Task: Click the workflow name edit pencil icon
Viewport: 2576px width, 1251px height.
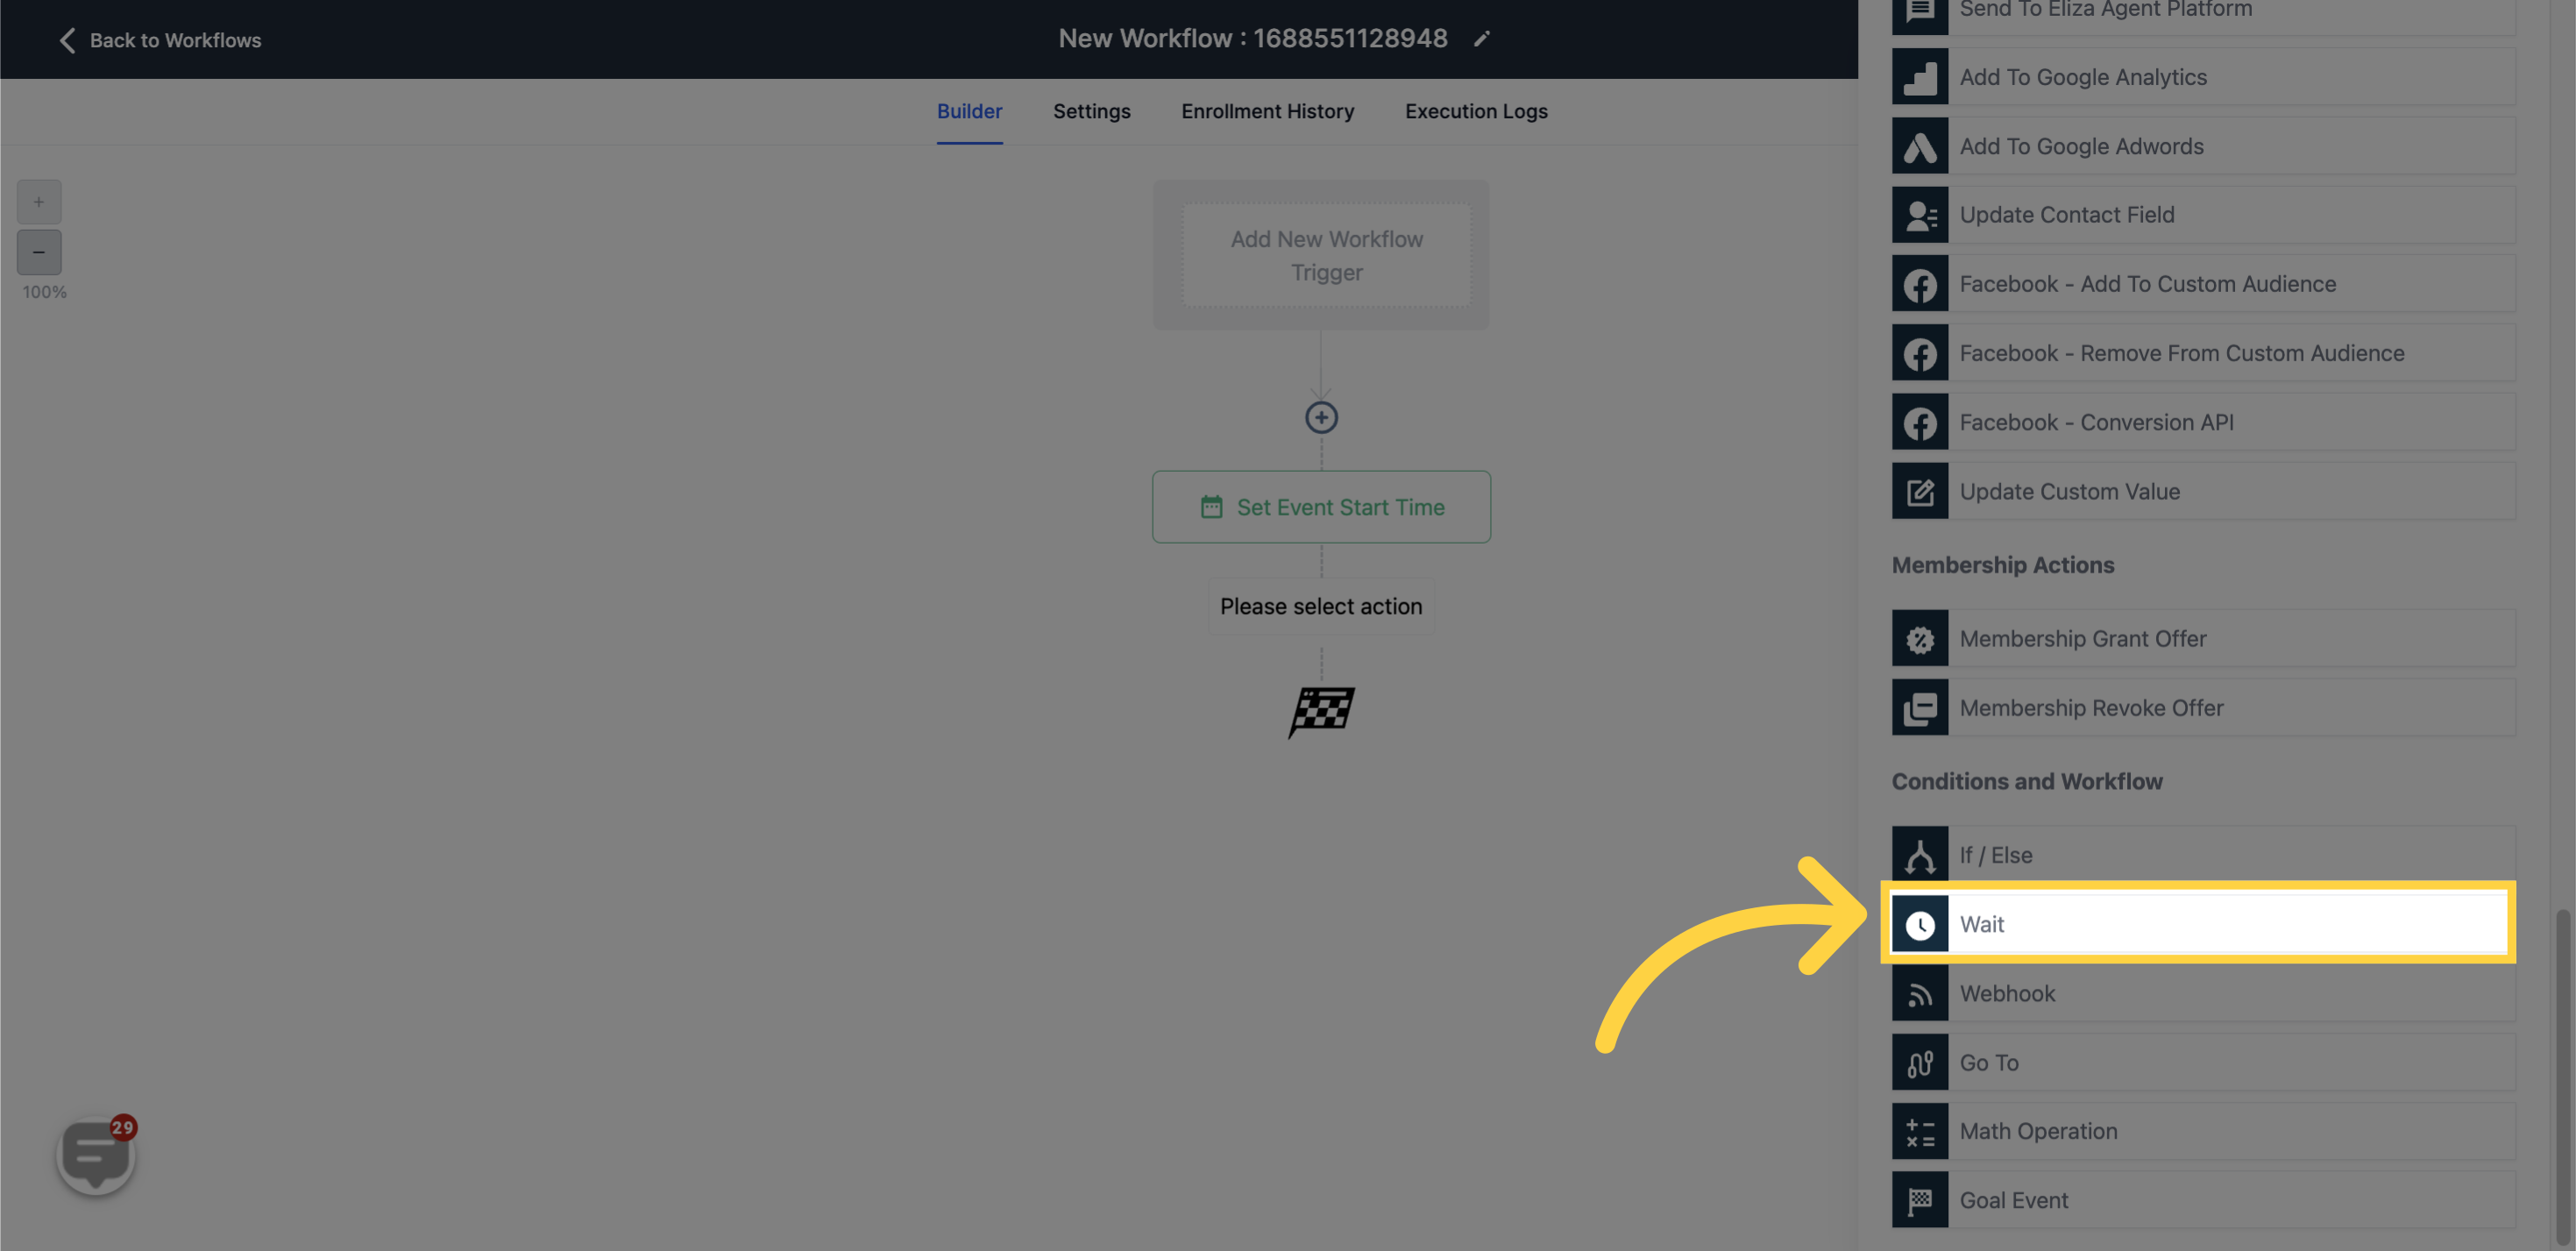Action: [x=1482, y=38]
